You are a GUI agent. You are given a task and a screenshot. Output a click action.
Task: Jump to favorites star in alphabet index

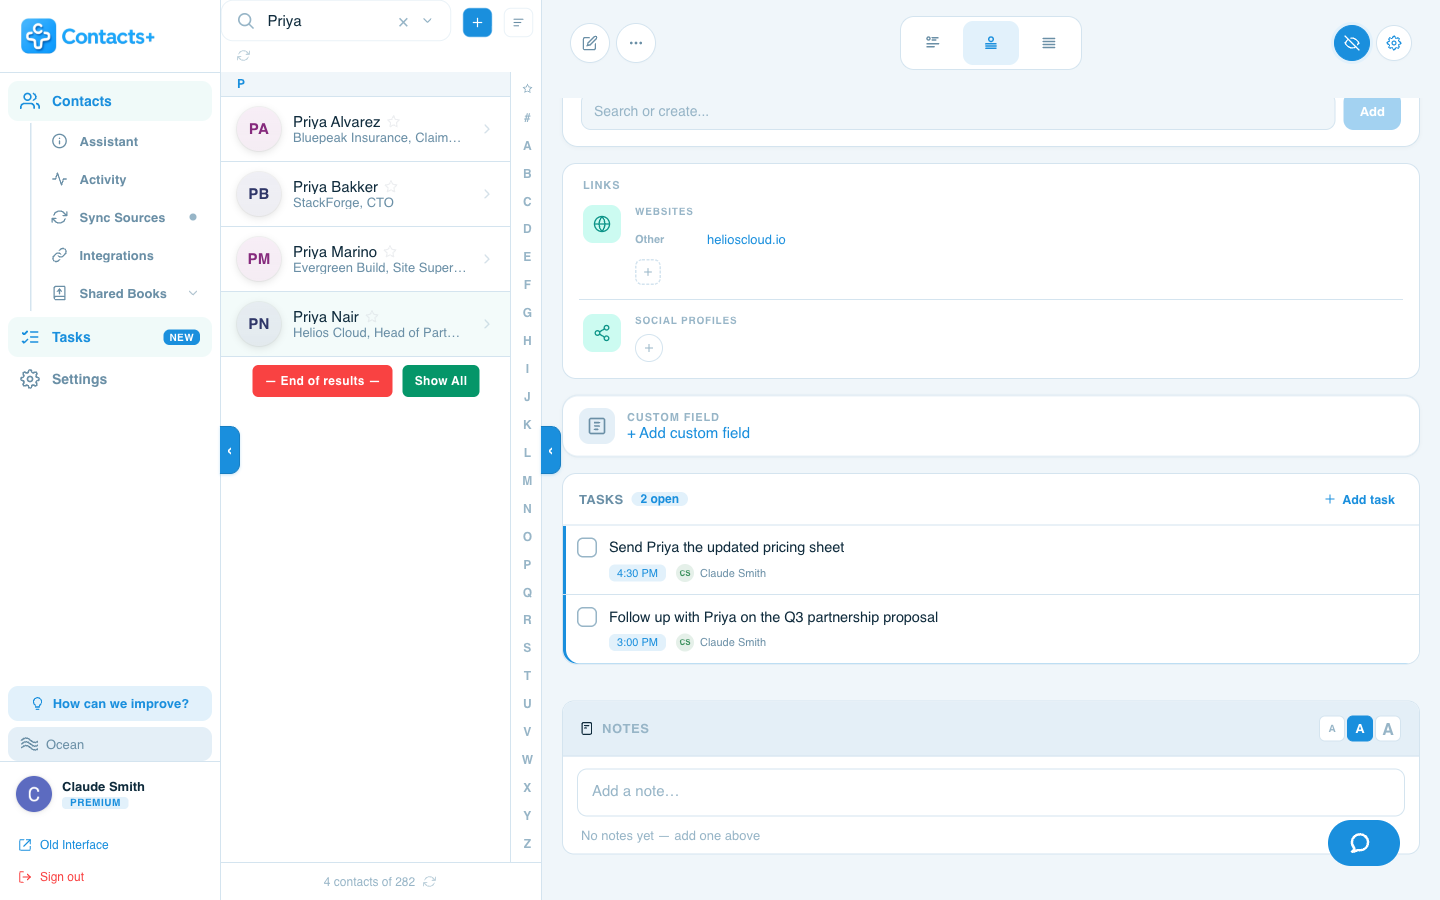(x=527, y=89)
